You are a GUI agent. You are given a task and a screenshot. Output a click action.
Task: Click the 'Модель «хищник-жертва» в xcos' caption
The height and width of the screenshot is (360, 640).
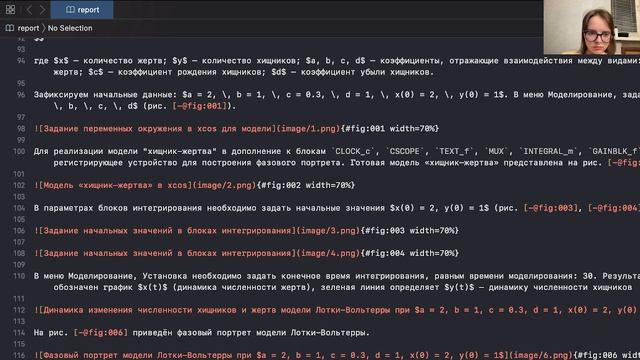coord(115,185)
